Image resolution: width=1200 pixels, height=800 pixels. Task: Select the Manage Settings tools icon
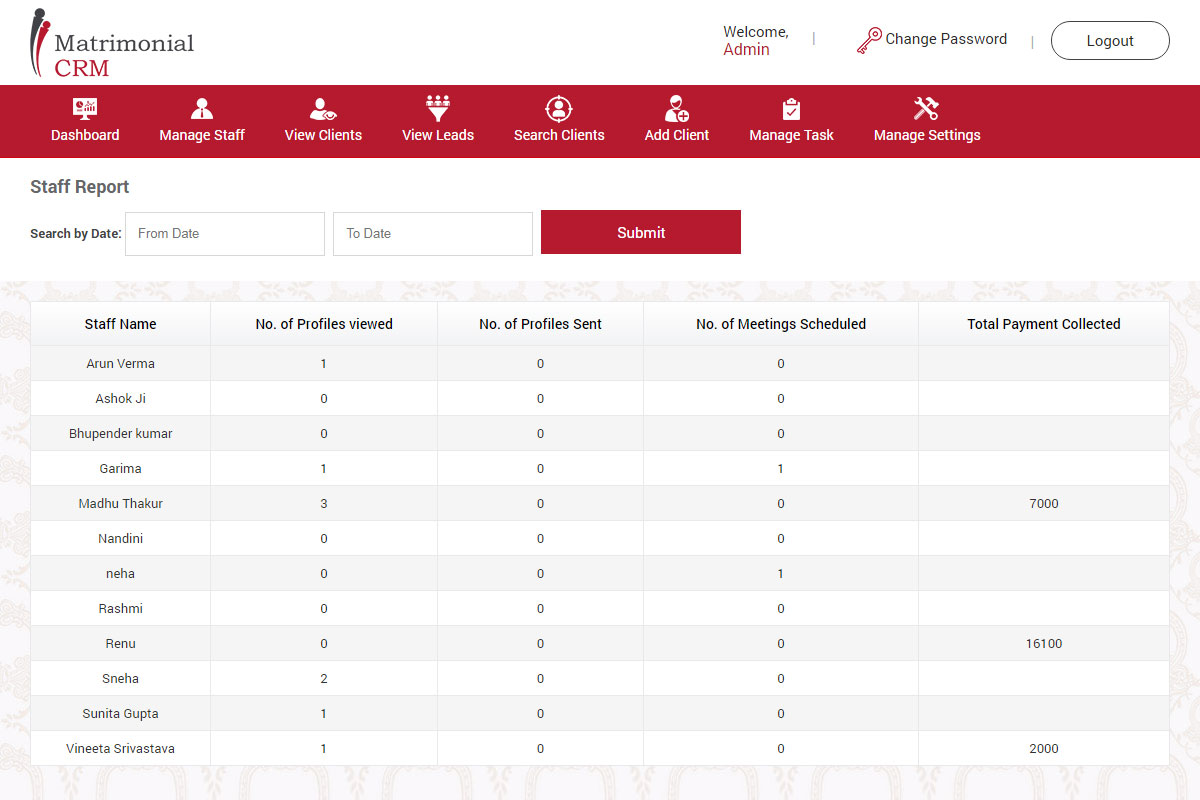coord(926,107)
